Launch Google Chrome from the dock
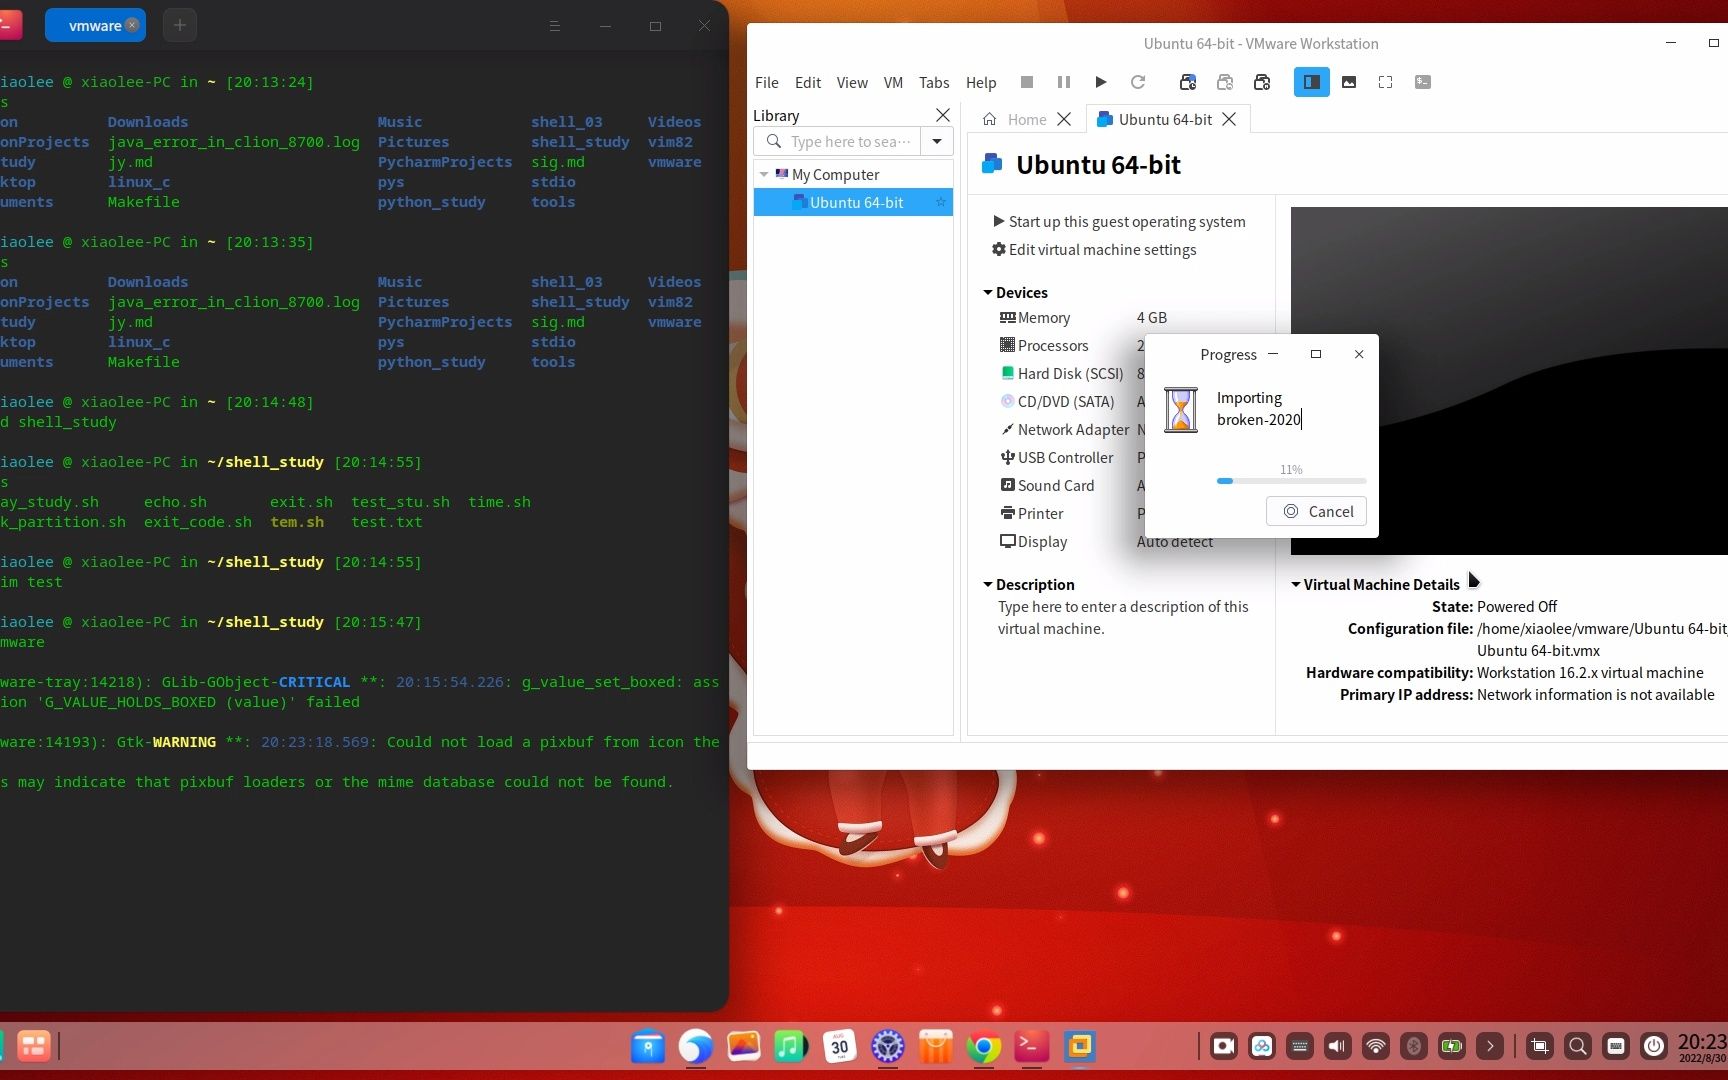 (x=984, y=1046)
